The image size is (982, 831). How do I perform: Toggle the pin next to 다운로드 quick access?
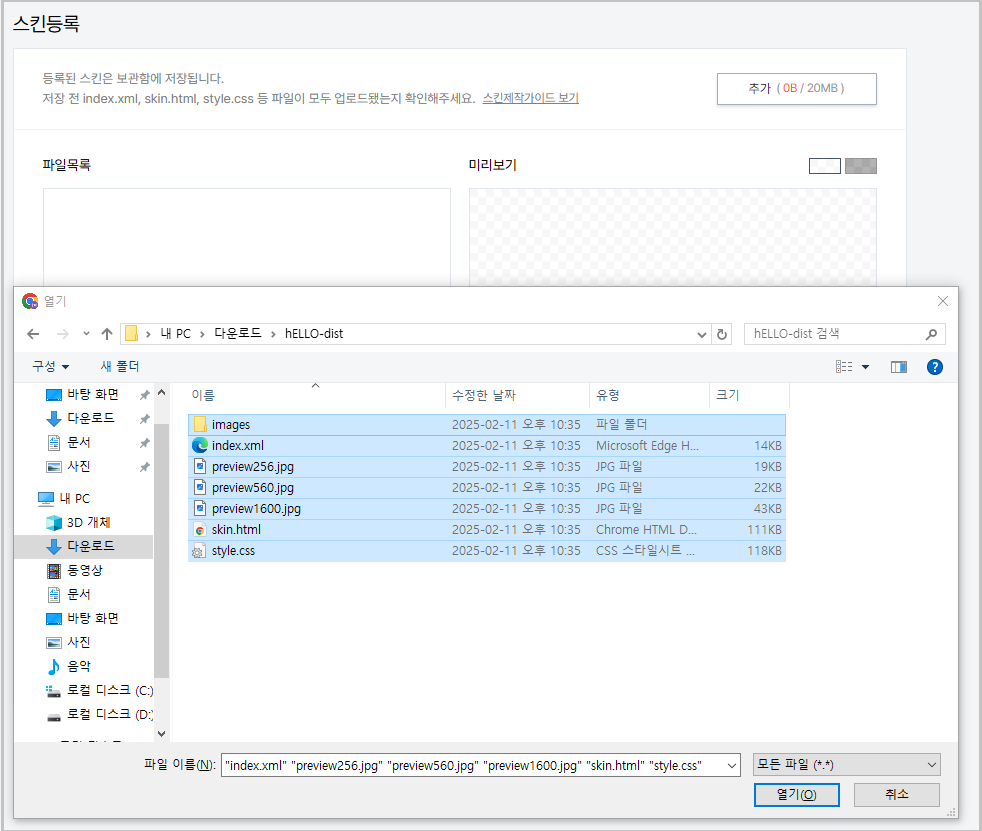[146, 418]
